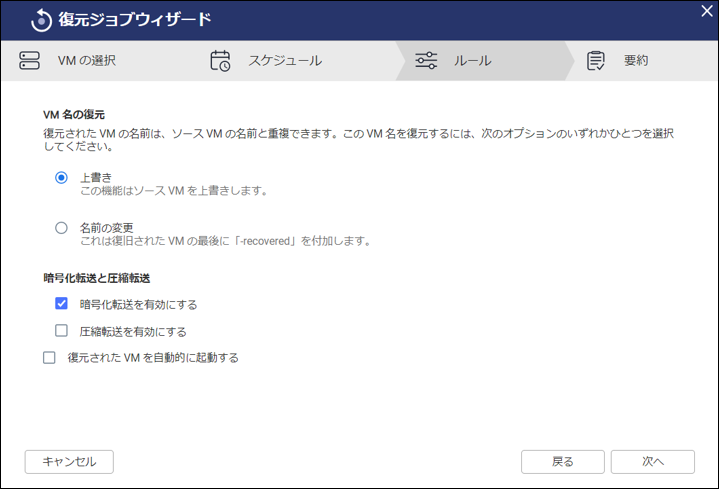719x489 pixels.
Task: Proceed with the 次へ button
Action: 653,461
